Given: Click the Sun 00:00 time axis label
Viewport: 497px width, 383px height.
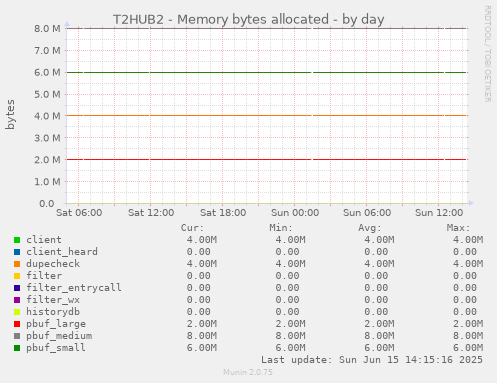Looking at the screenshot, I should coord(295,213).
